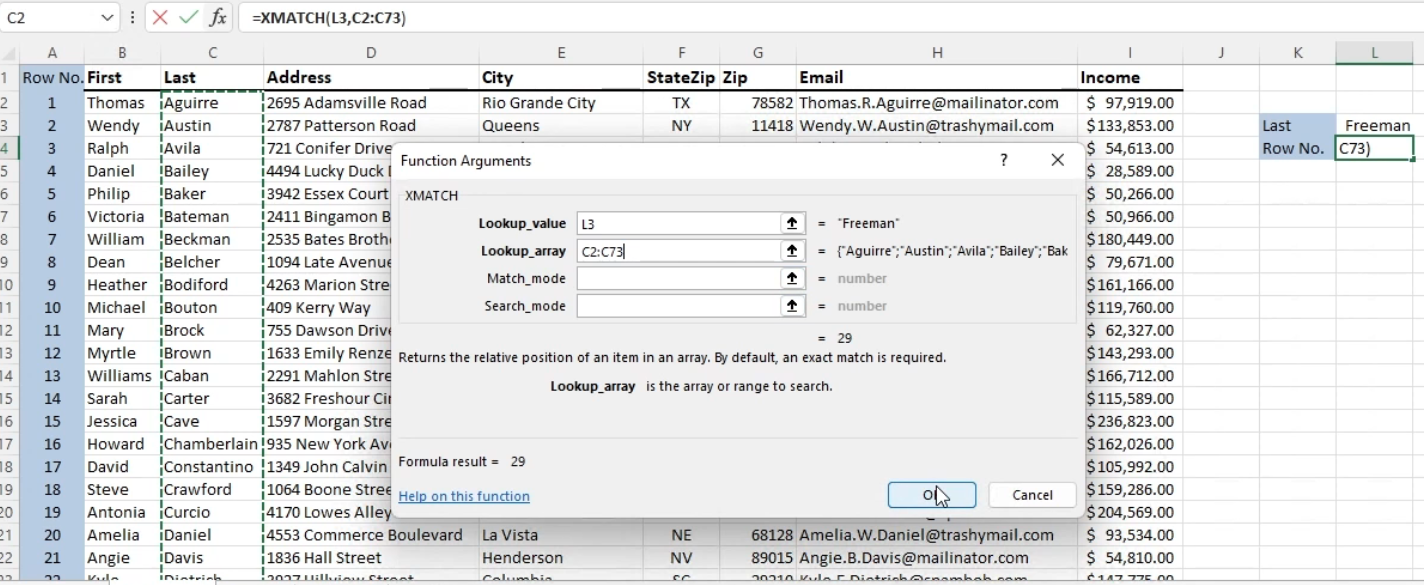
Task: Select column E header
Action: [x=561, y=53]
